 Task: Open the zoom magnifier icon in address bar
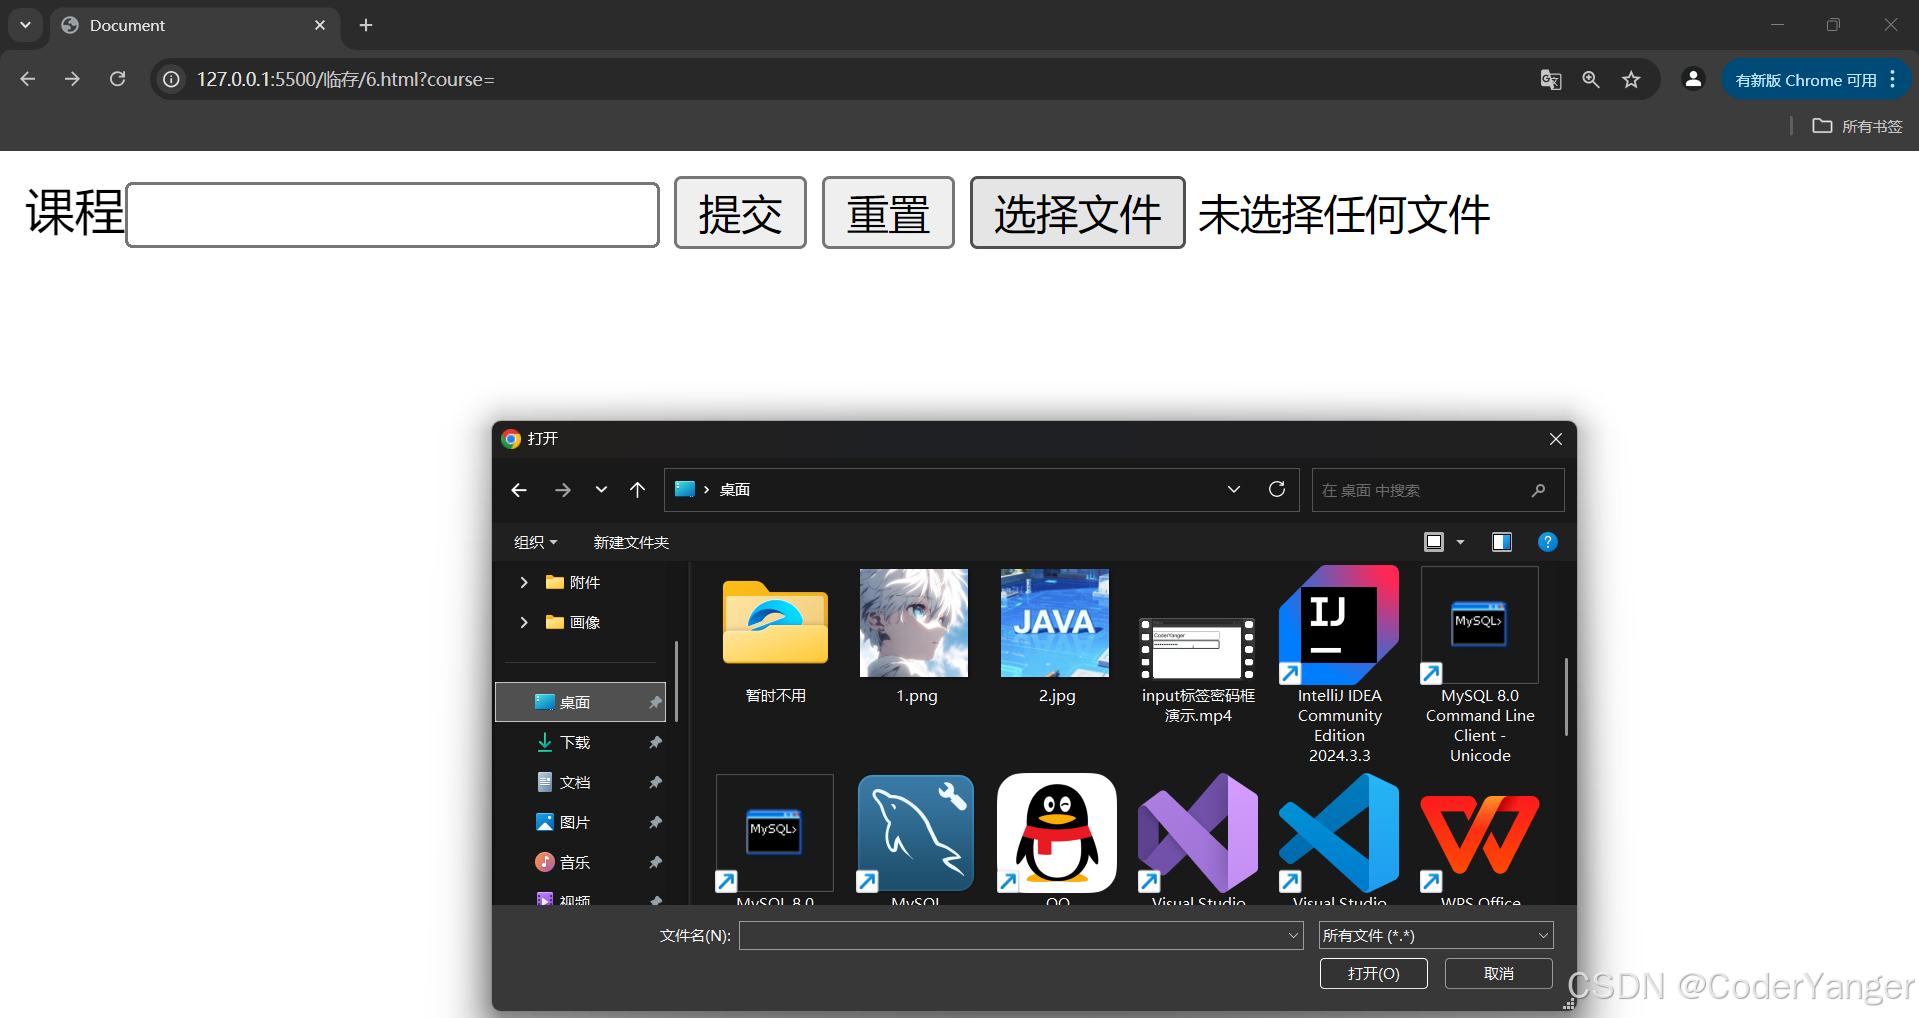(1591, 80)
